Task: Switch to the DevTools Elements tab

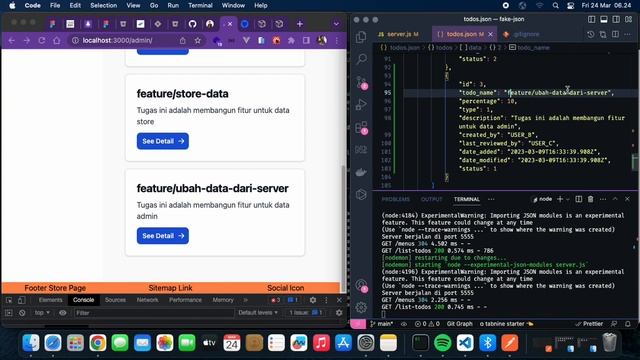Action: pos(51,300)
